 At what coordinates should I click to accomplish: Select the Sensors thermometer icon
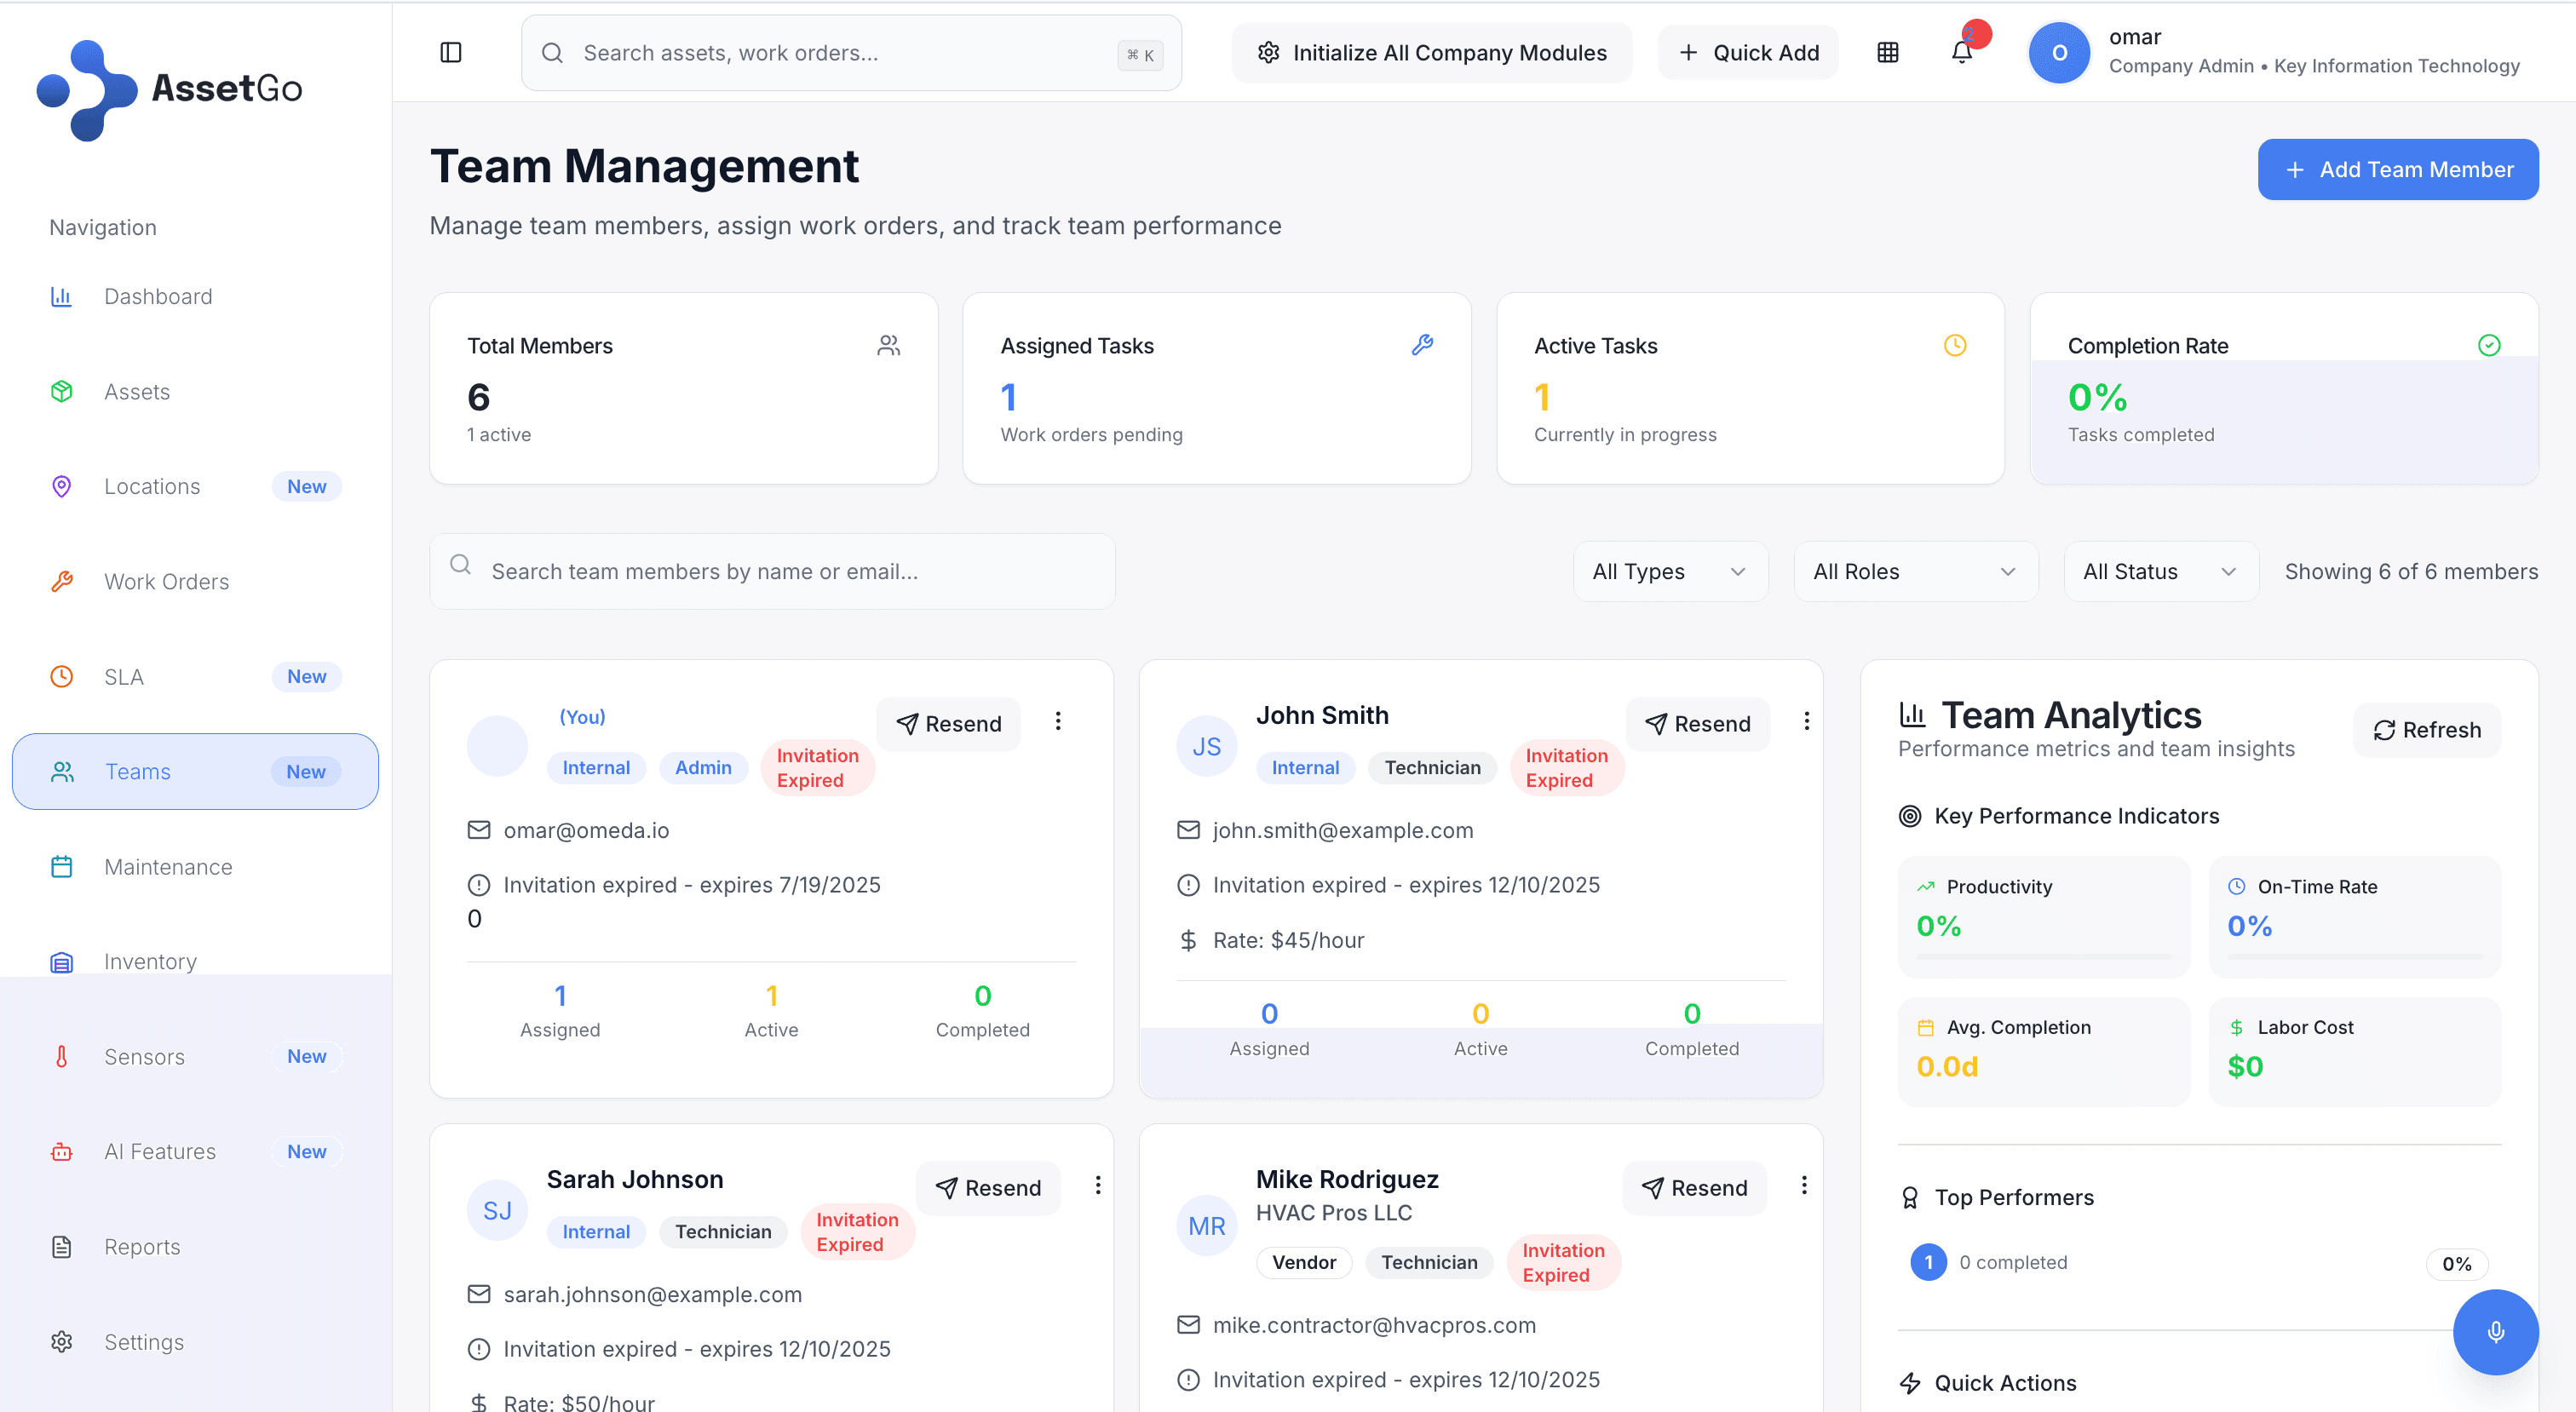point(61,1056)
